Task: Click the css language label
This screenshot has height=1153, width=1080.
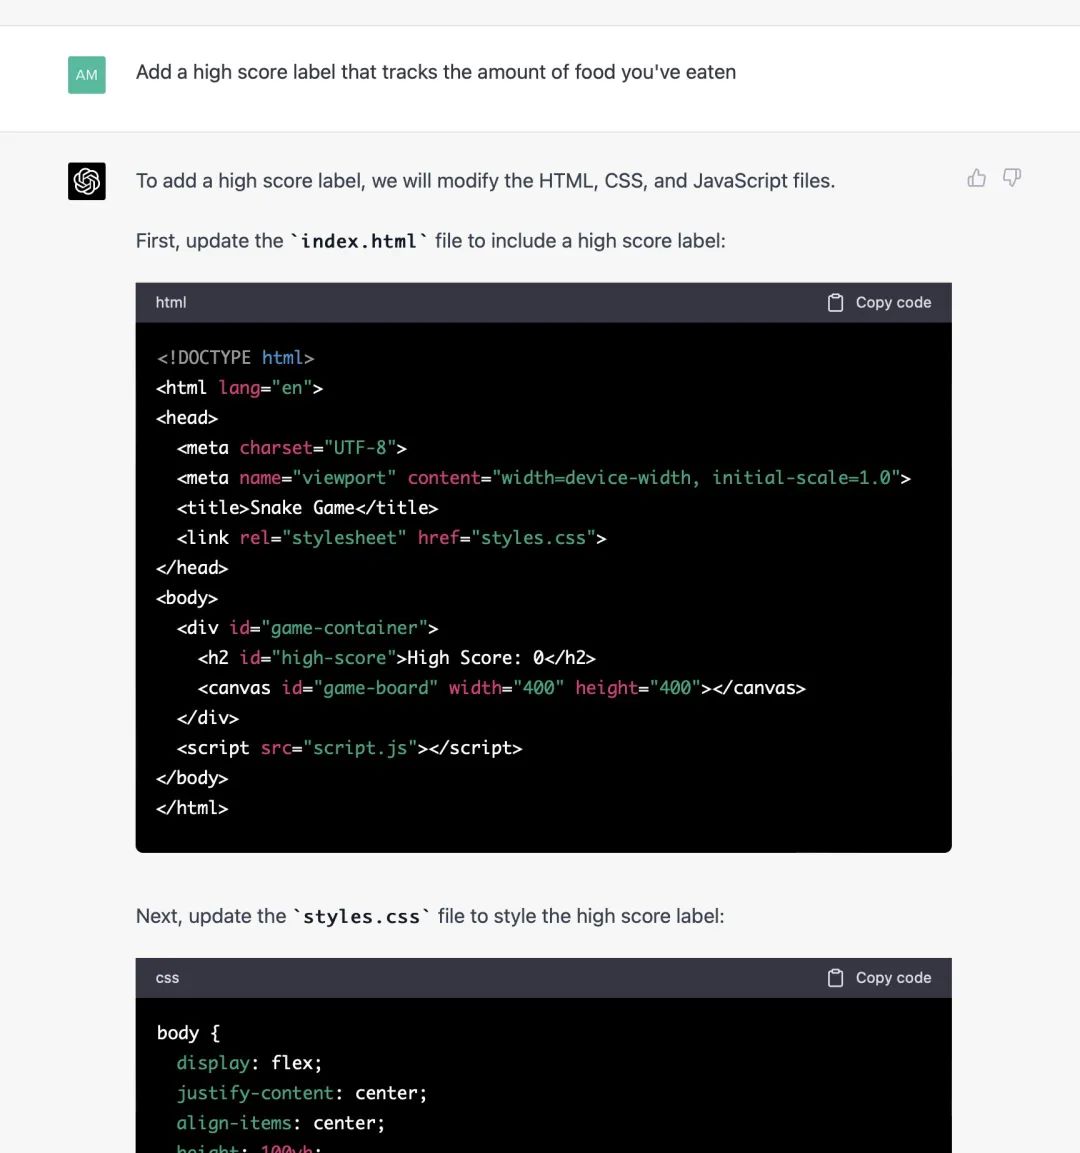Action: click(167, 977)
